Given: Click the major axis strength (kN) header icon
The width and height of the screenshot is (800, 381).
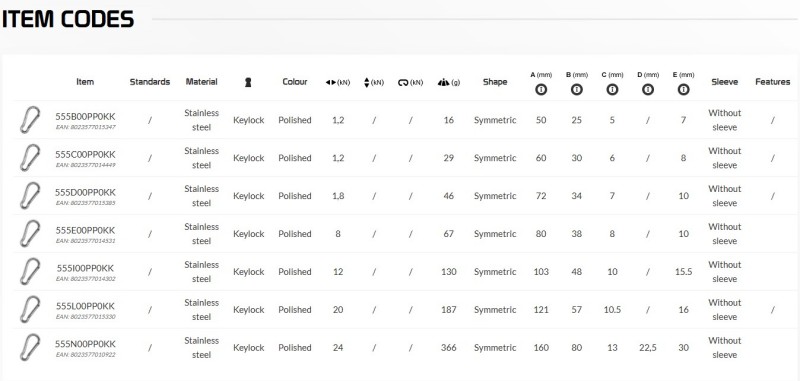Looking at the screenshot, I should coord(331,83).
